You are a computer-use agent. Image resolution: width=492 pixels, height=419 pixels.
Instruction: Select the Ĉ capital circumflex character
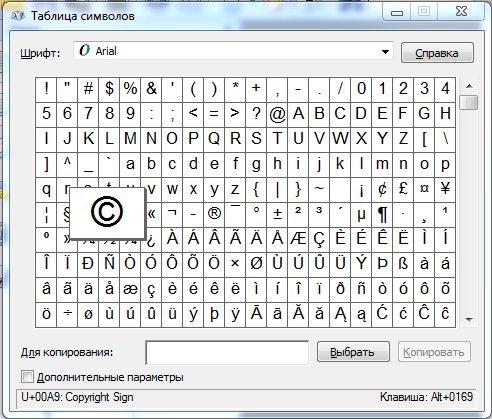(x=424, y=314)
